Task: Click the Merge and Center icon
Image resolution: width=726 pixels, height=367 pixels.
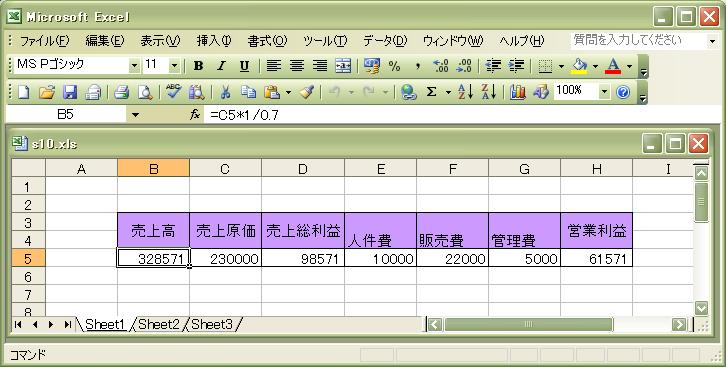Action: (x=343, y=66)
